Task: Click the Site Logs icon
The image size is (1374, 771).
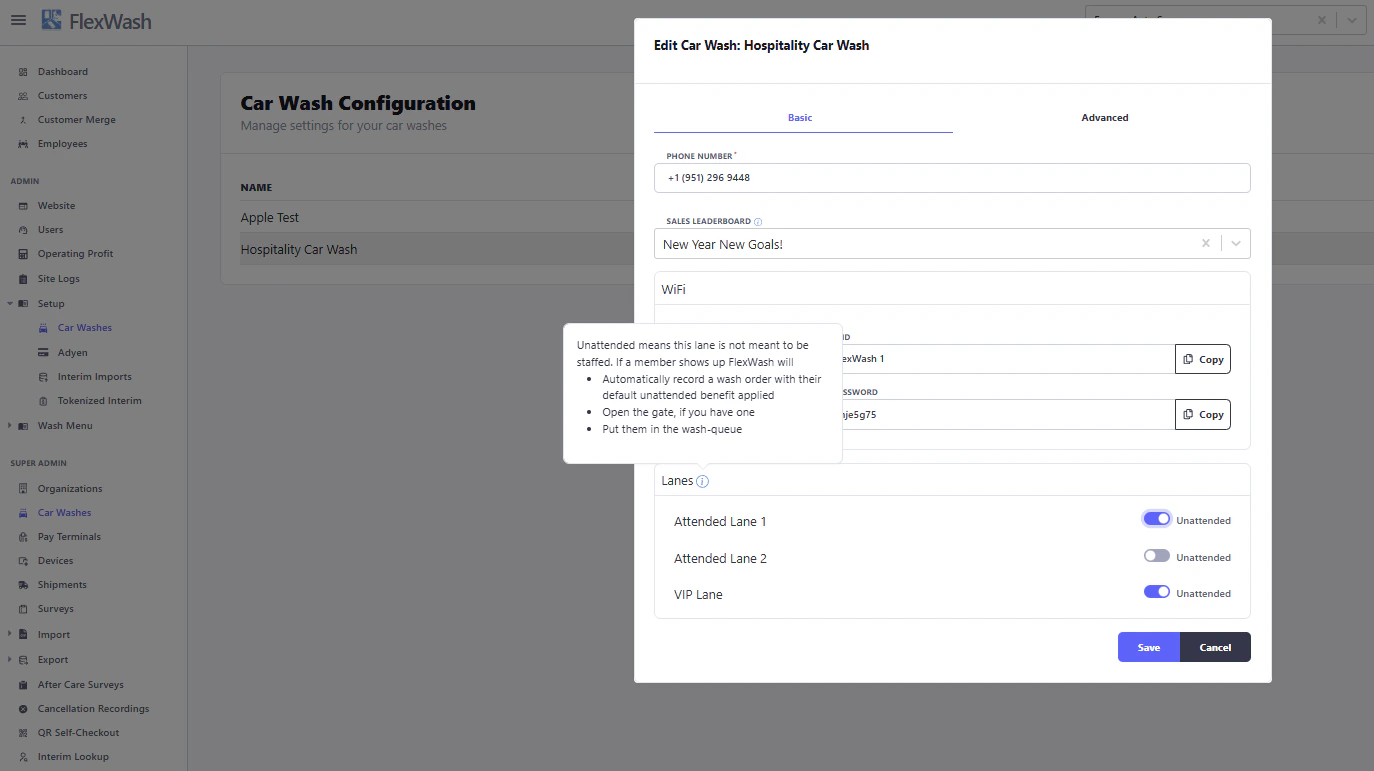Action: click(x=23, y=279)
